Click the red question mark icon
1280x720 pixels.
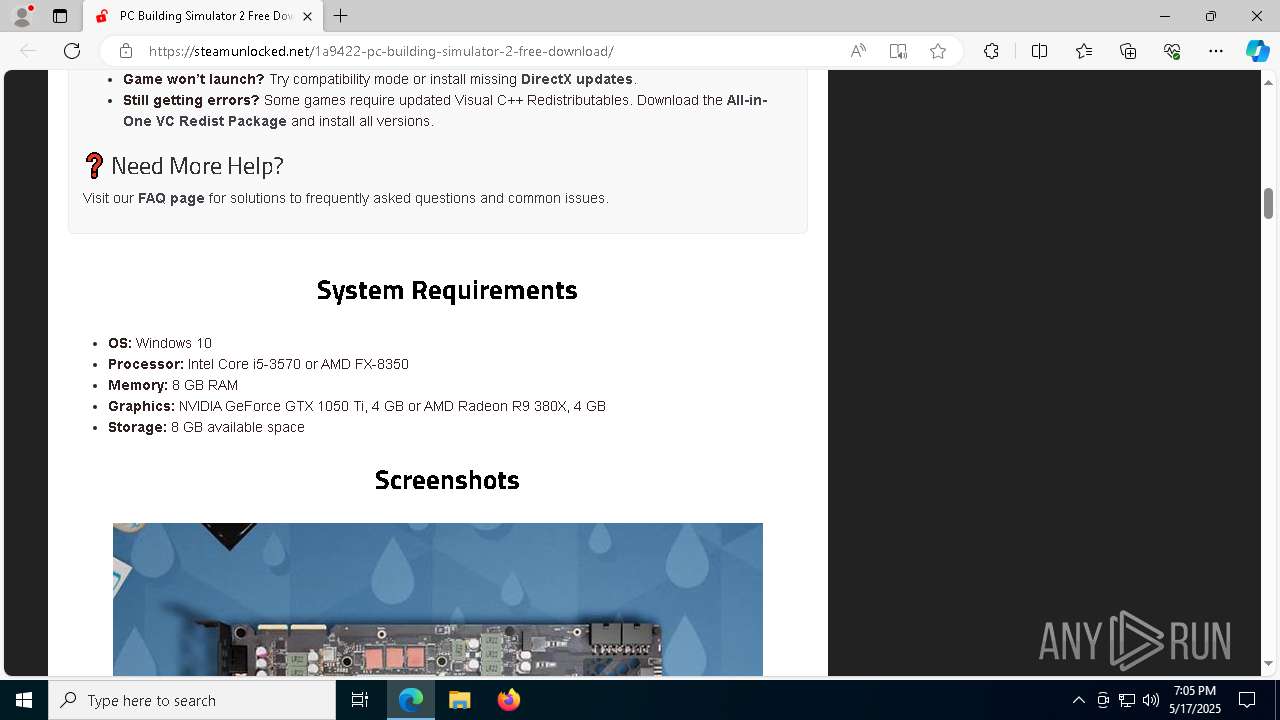coord(94,165)
